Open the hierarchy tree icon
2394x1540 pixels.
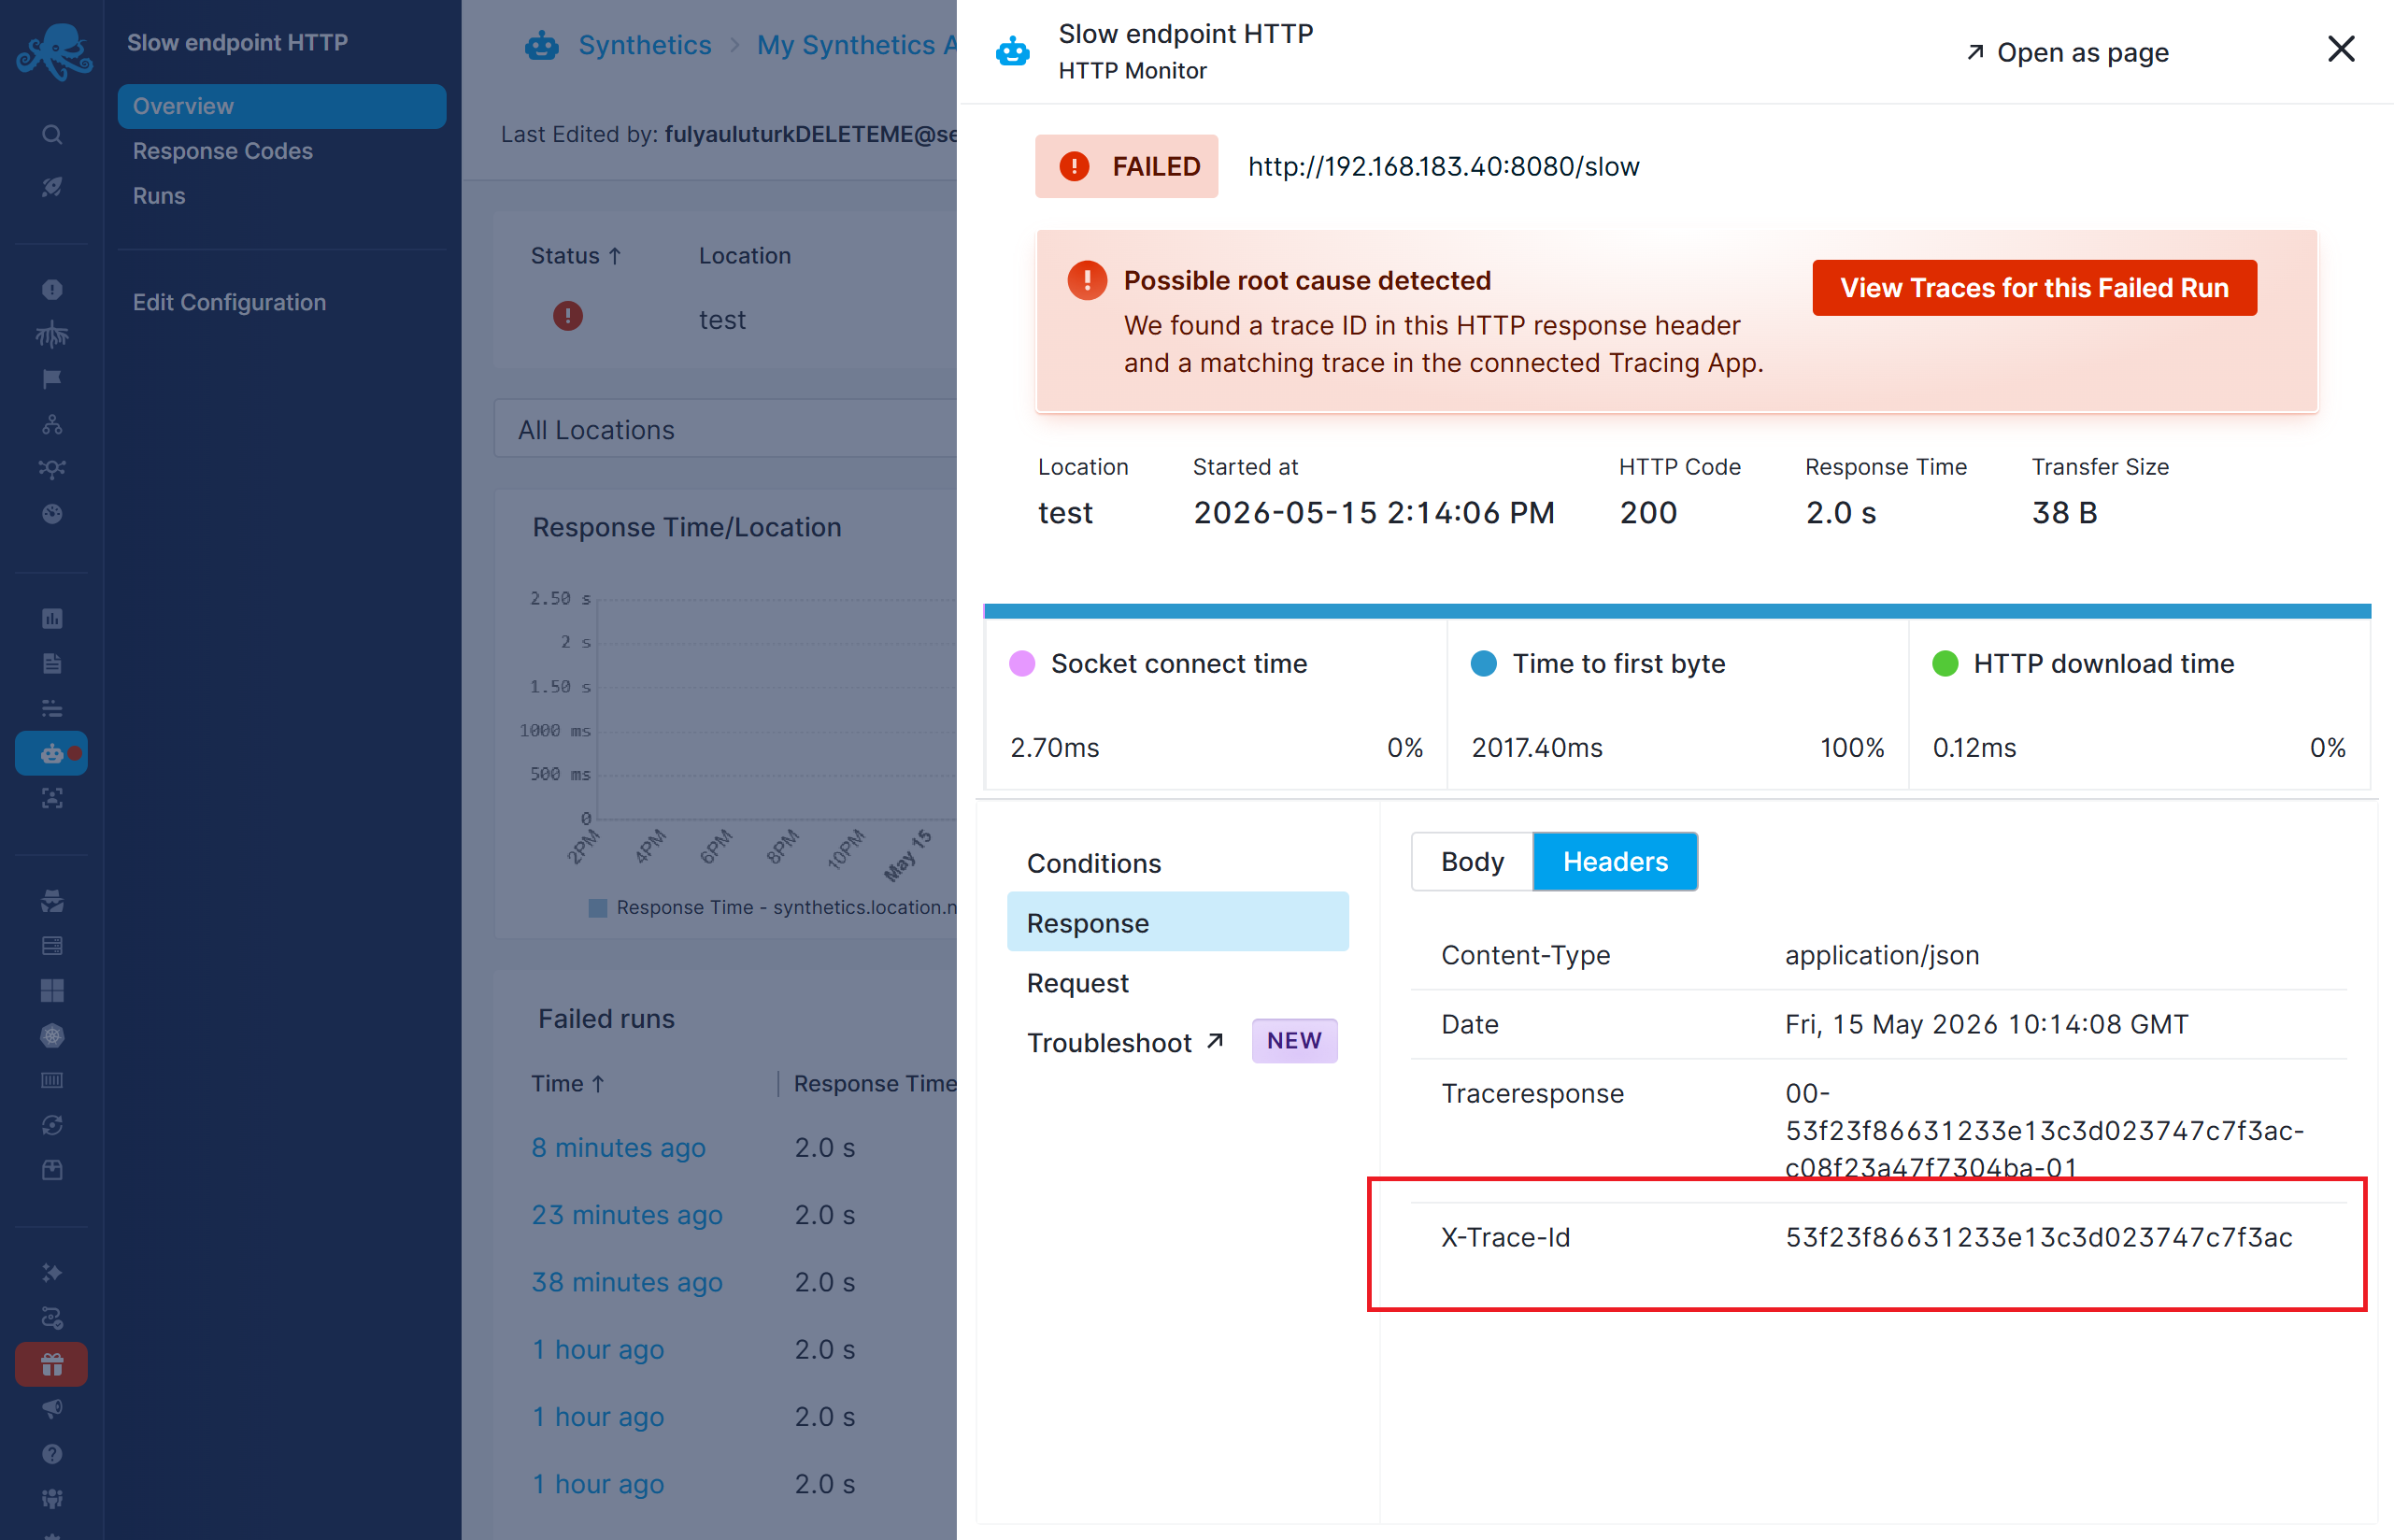pos(52,424)
